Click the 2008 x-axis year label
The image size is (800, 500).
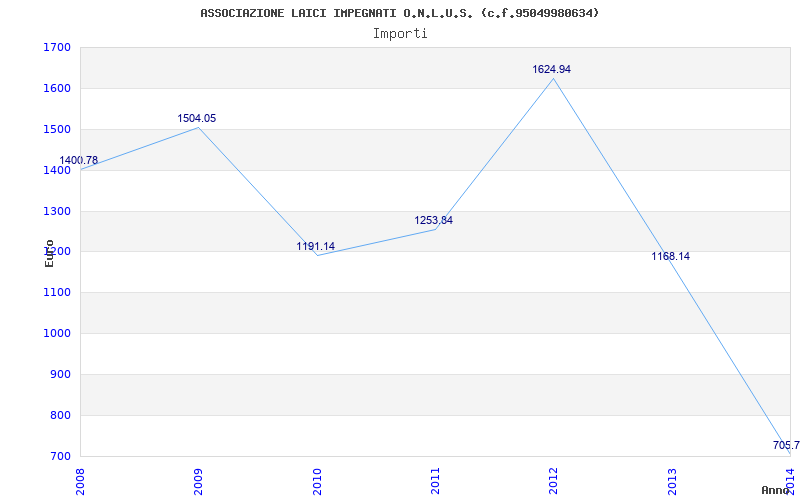(x=81, y=482)
